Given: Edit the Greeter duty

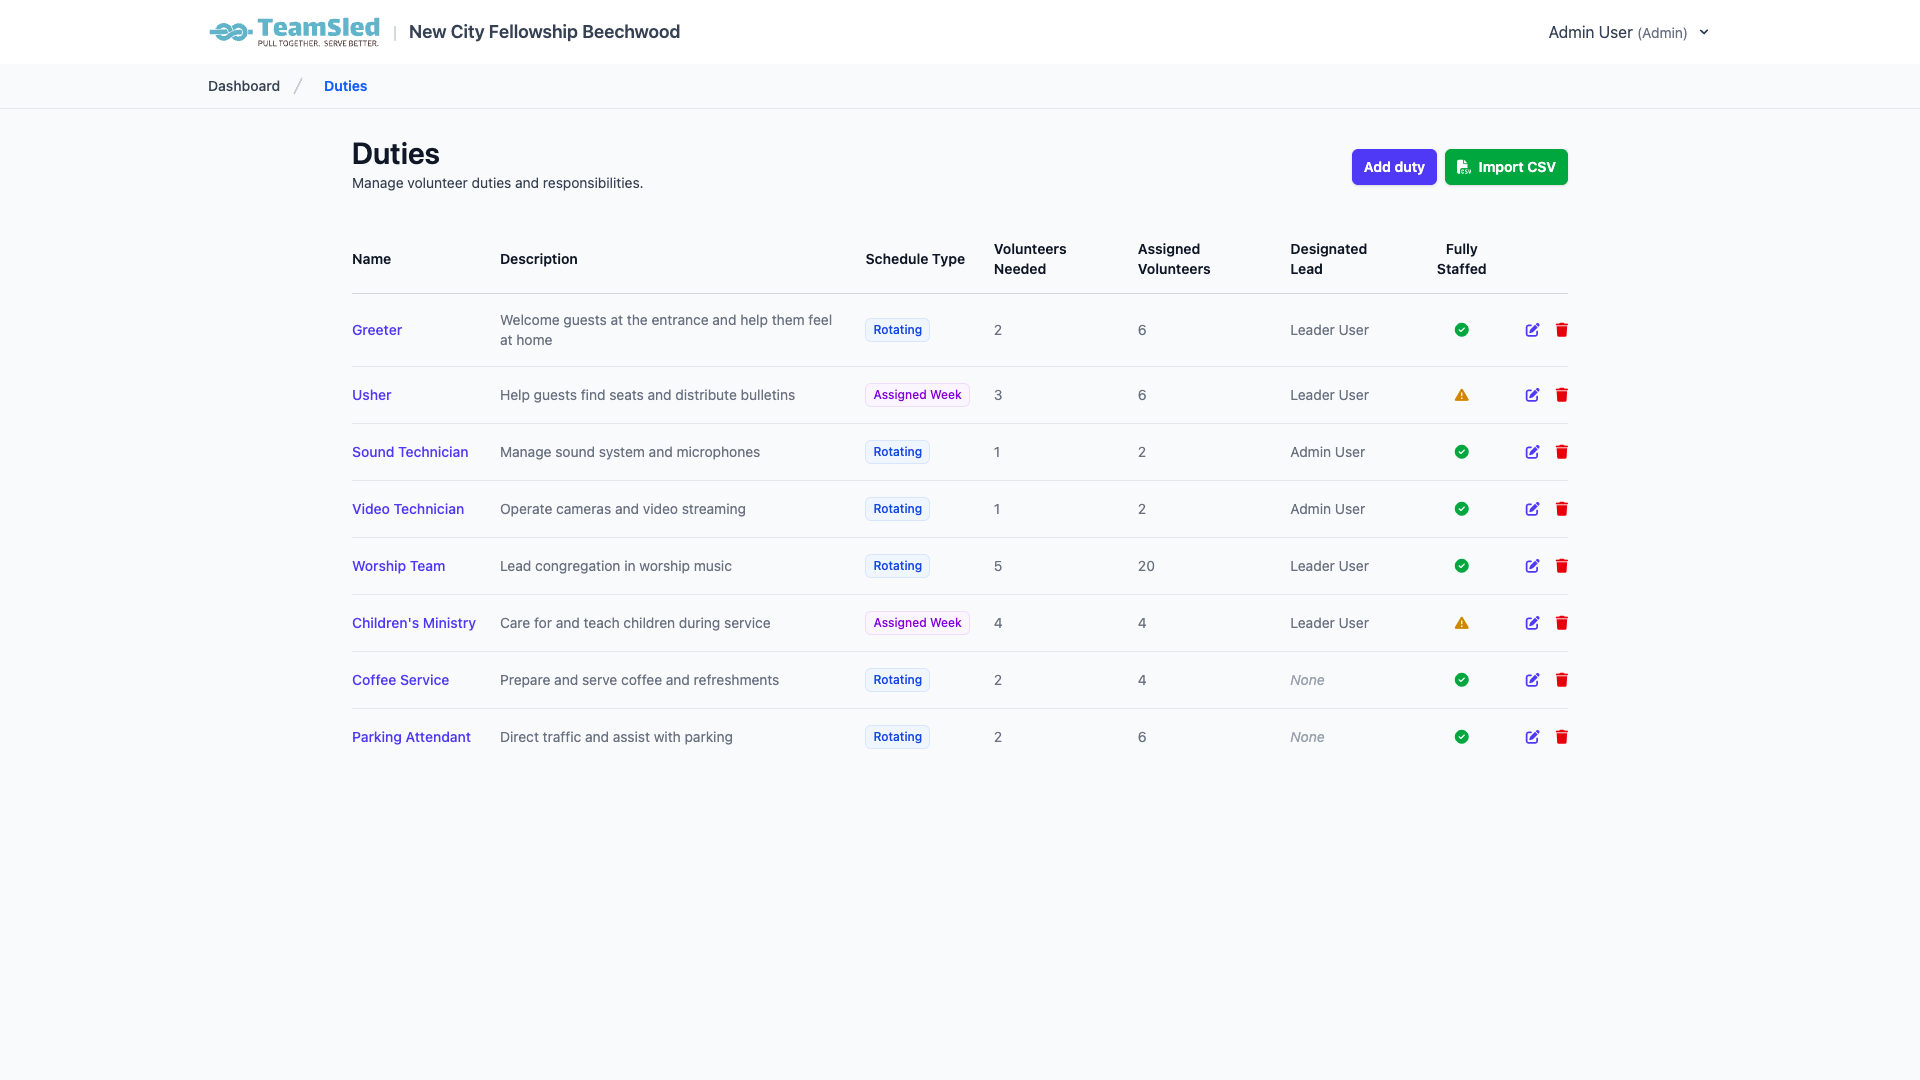Looking at the screenshot, I should coord(1532,330).
